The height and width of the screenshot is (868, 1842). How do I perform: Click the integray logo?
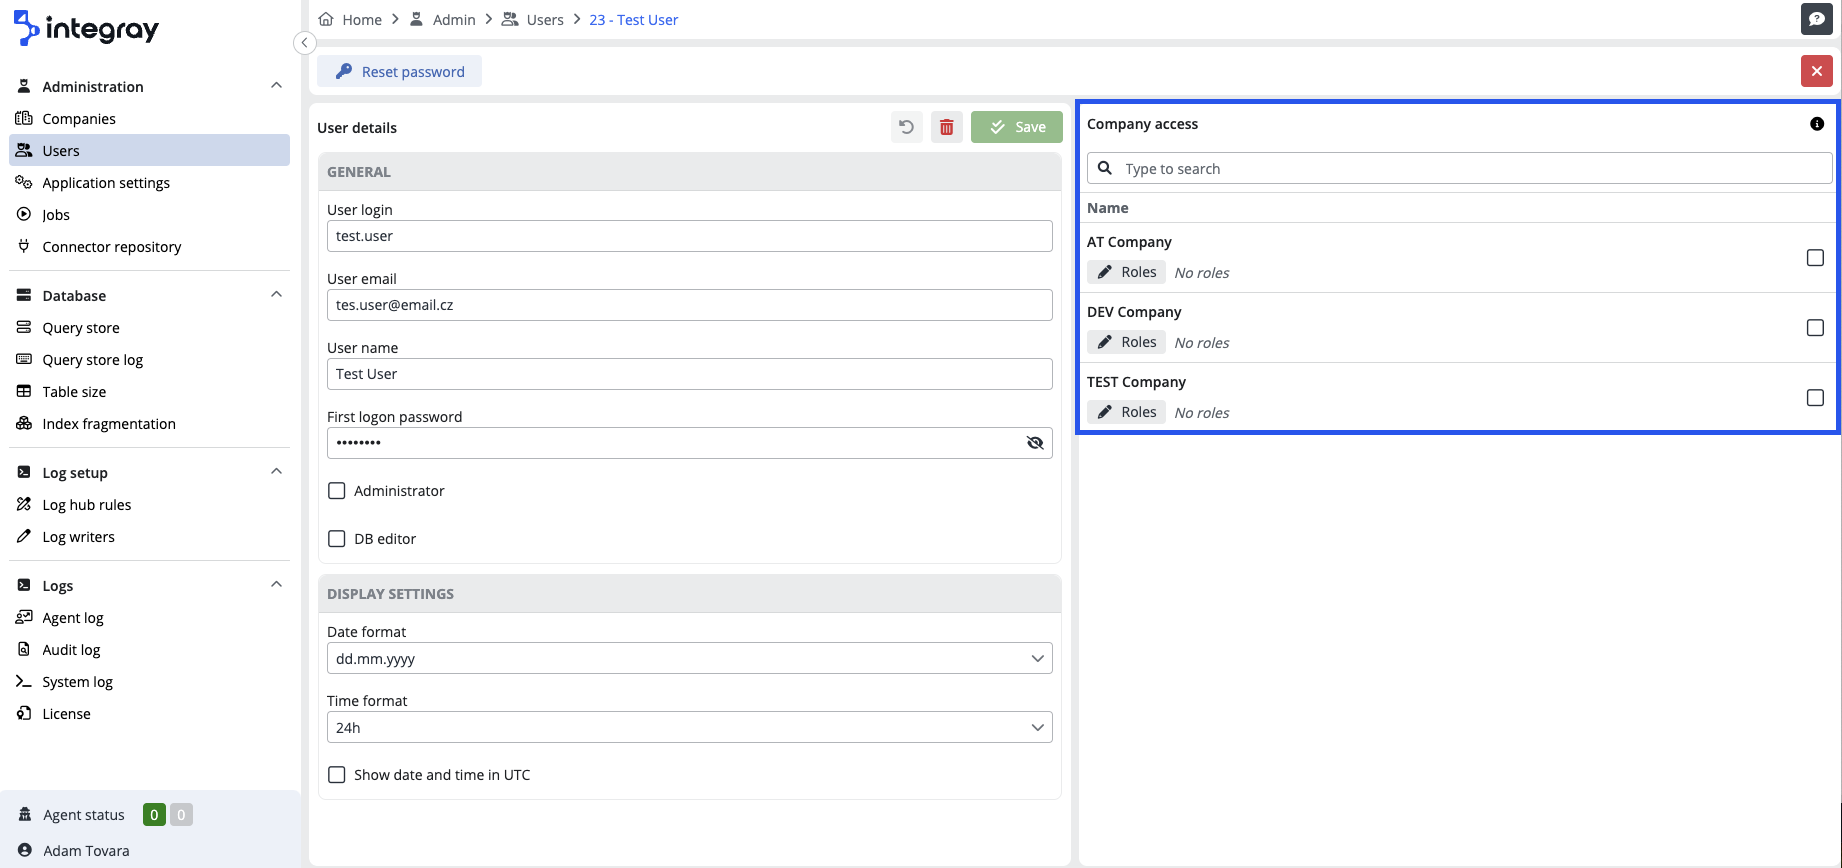(87, 29)
